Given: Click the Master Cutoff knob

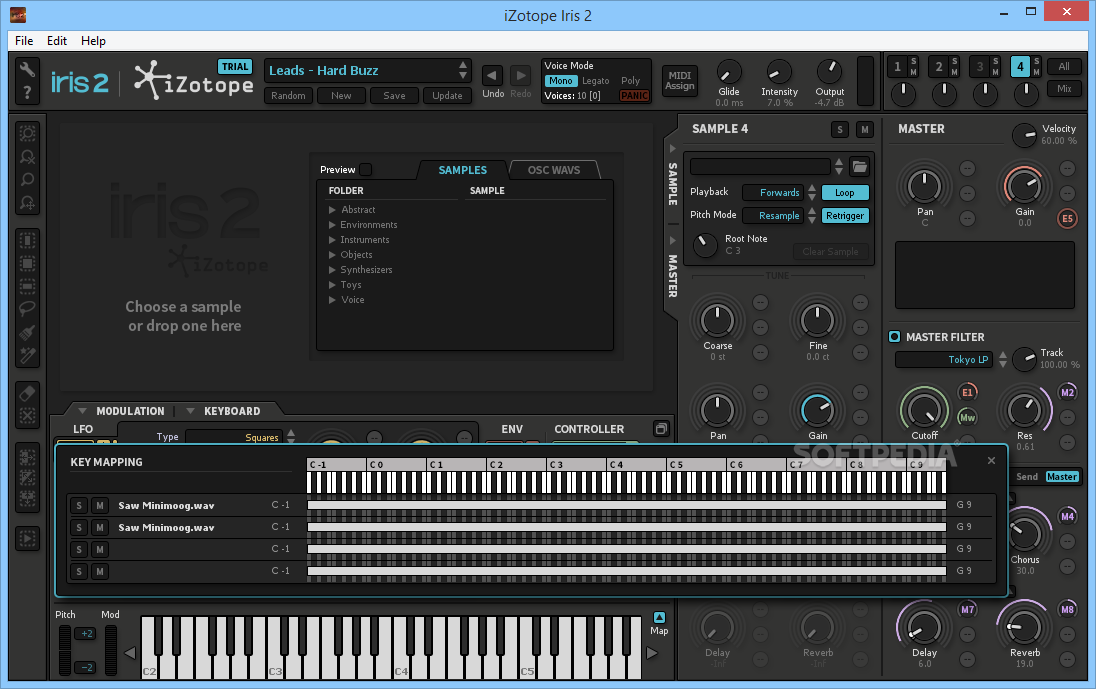Looking at the screenshot, I should pos(924,410).
